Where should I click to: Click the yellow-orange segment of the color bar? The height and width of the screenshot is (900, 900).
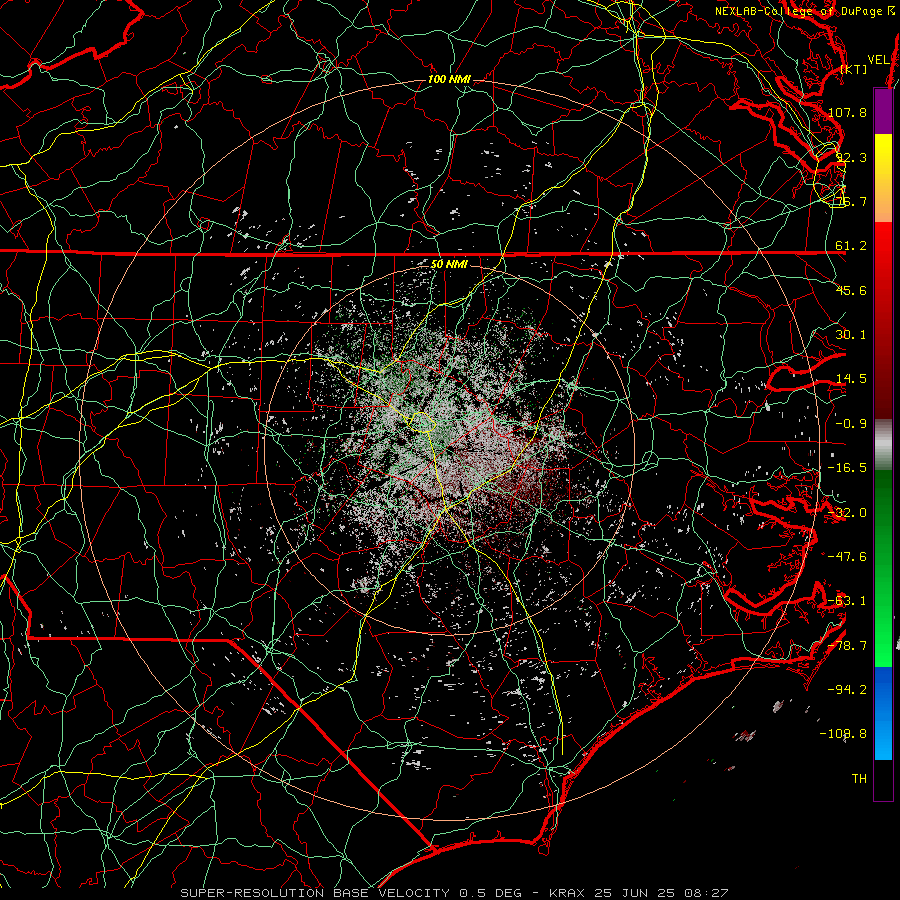pyautogui.click(x=883, y=178)
